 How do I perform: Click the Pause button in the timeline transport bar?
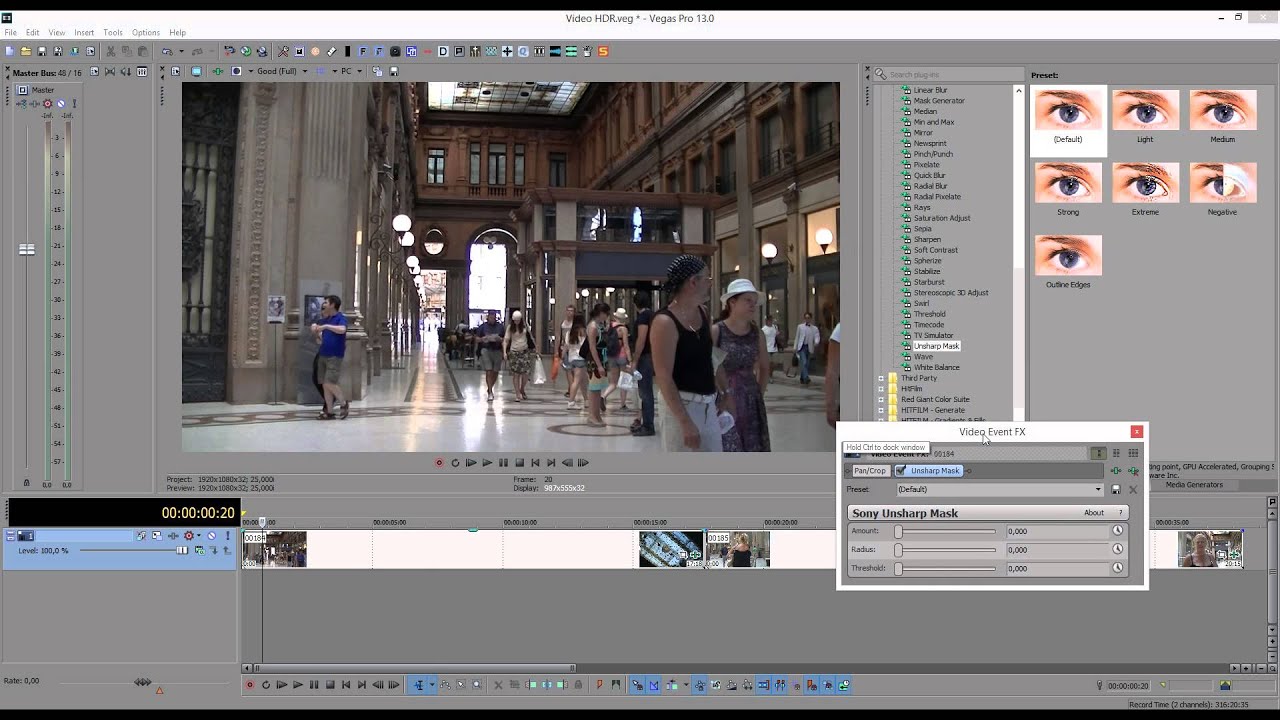314,685
